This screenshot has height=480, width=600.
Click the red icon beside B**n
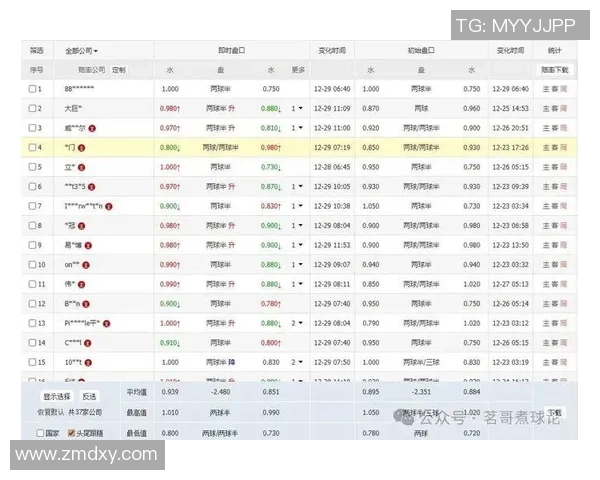[x=86, y=304]
